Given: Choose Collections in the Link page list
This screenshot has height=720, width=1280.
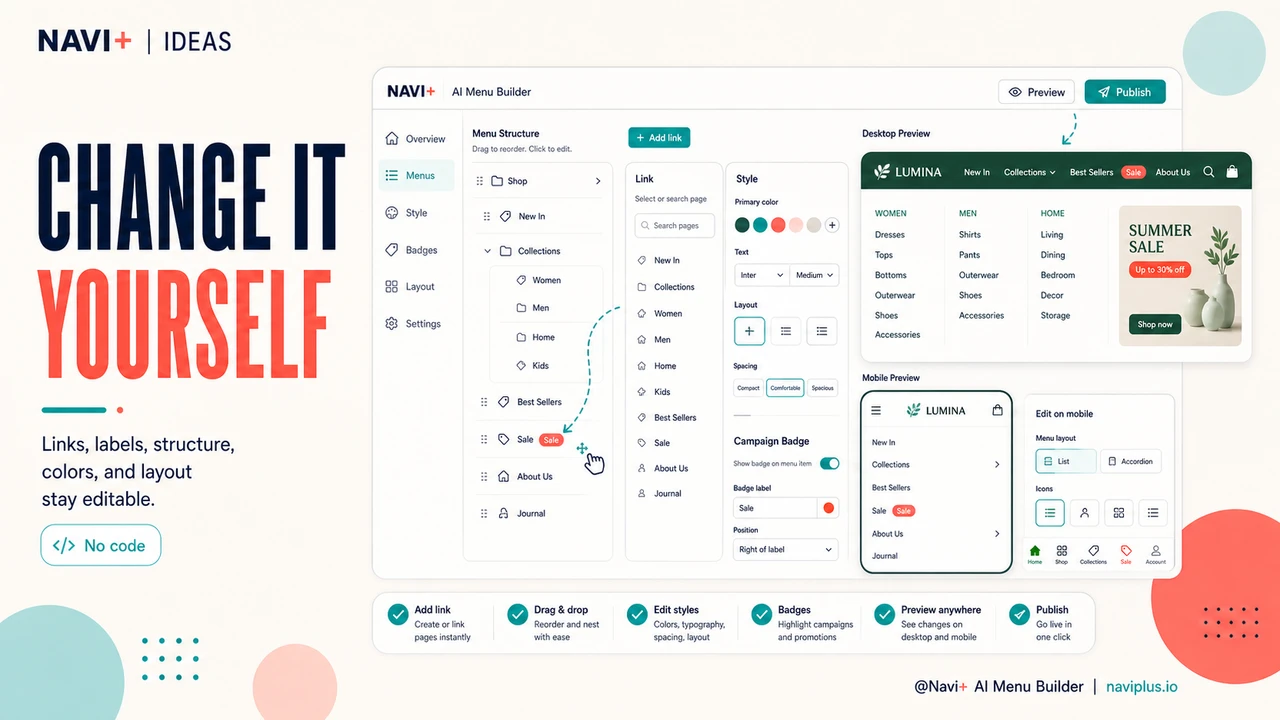Looking at the screenshot, I should click(x=674, y=287).
